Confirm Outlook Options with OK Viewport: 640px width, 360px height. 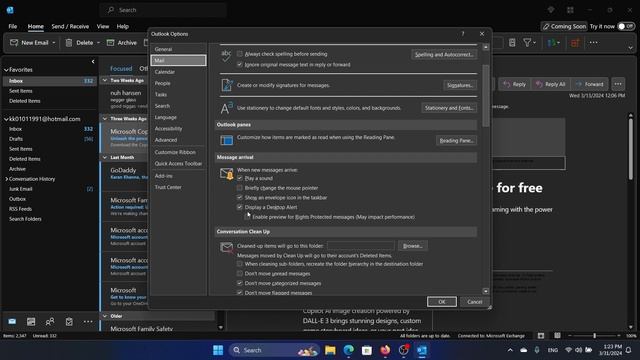[442, 302]
